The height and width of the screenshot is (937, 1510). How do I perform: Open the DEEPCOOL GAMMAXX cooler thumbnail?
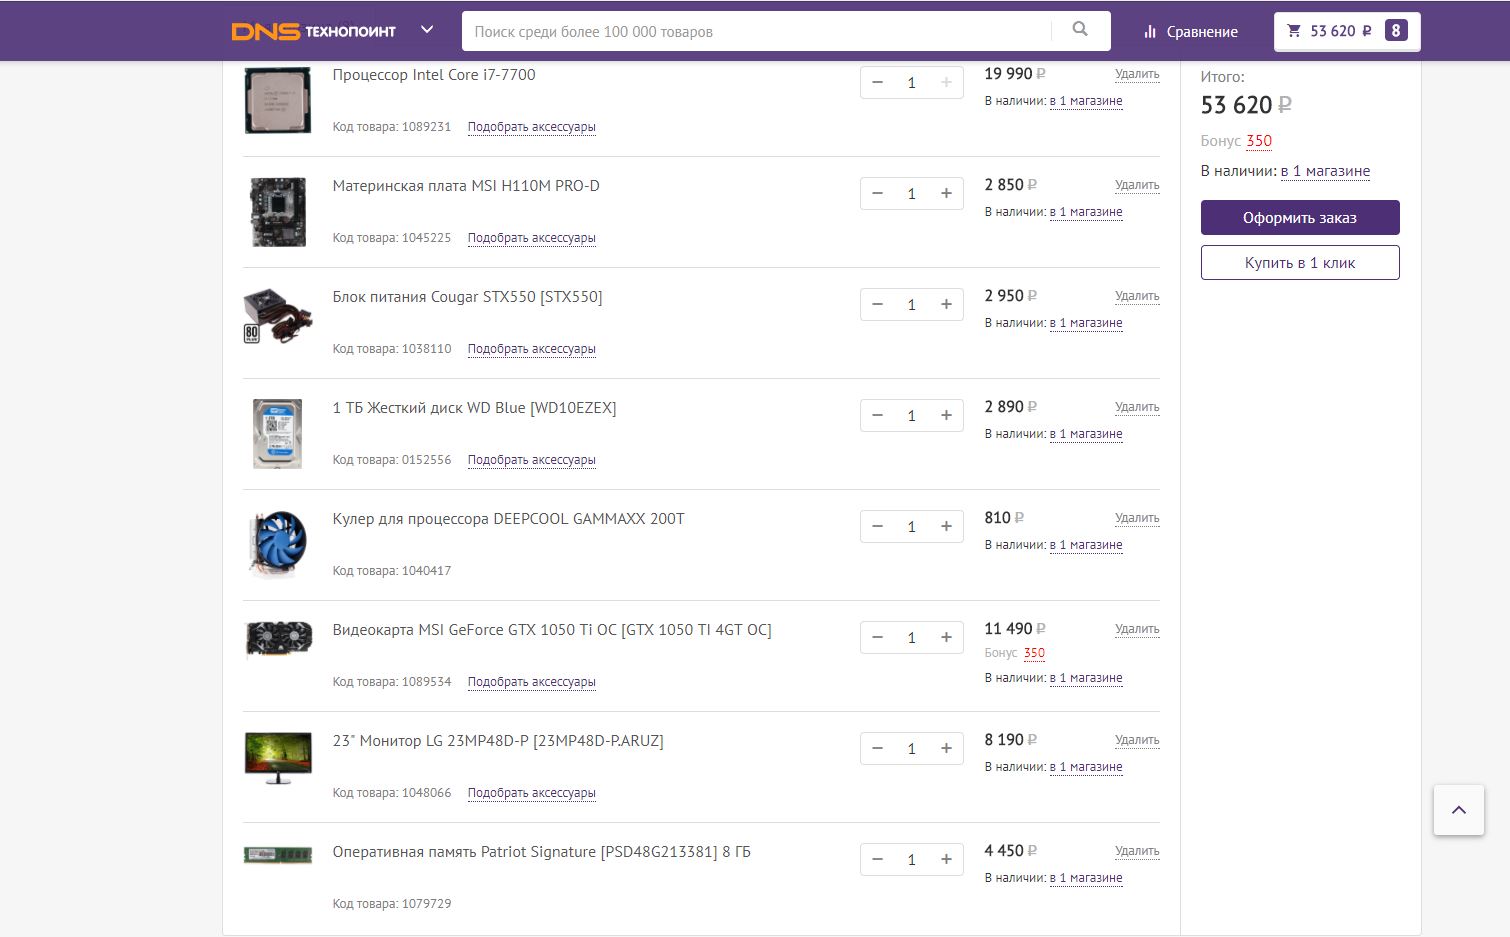[278, 544]
